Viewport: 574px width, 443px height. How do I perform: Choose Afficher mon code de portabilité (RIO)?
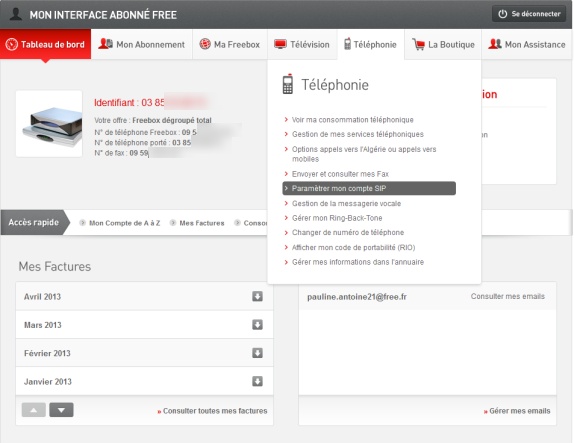coord(353,247)
